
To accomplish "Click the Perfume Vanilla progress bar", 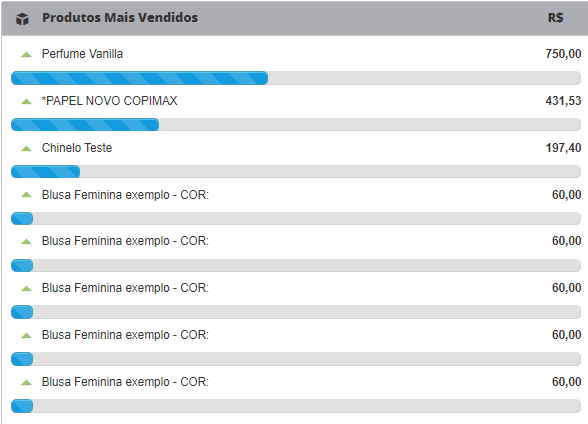I will [x=296, y=78].
